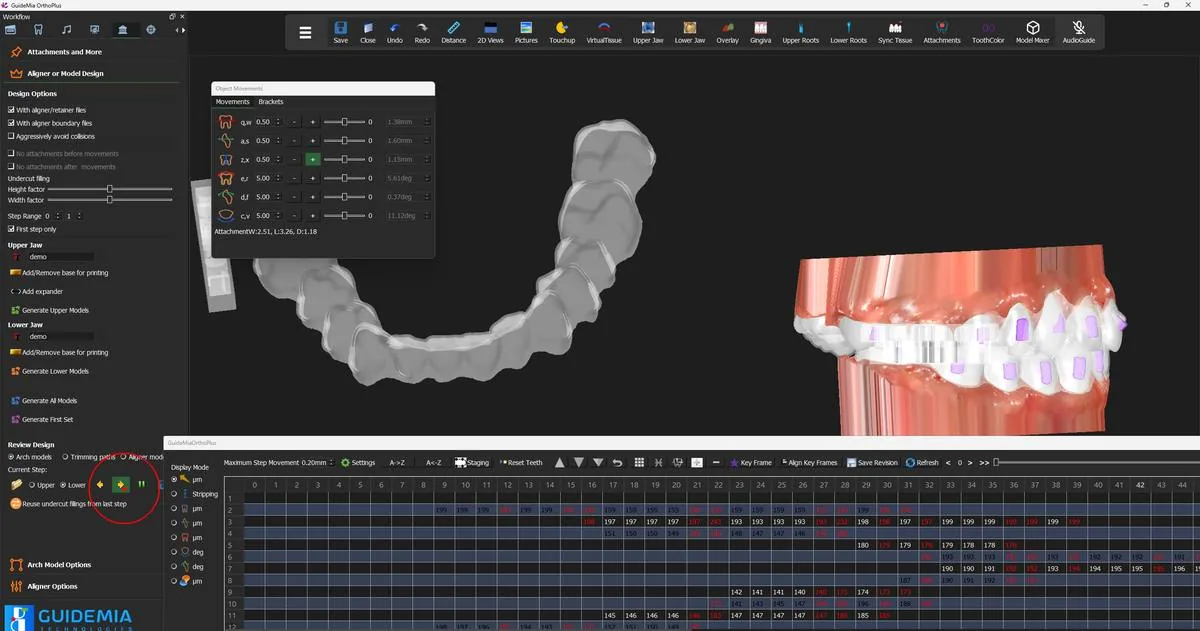Toggle Upper Jaw visibility in toolbar

(x=648, y=31)
